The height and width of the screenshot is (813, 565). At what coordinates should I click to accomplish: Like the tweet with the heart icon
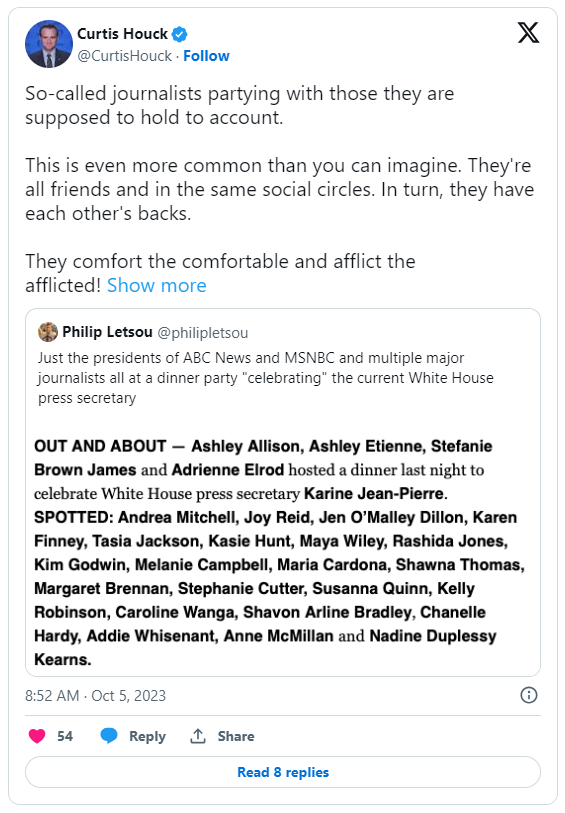coord(37,736)
